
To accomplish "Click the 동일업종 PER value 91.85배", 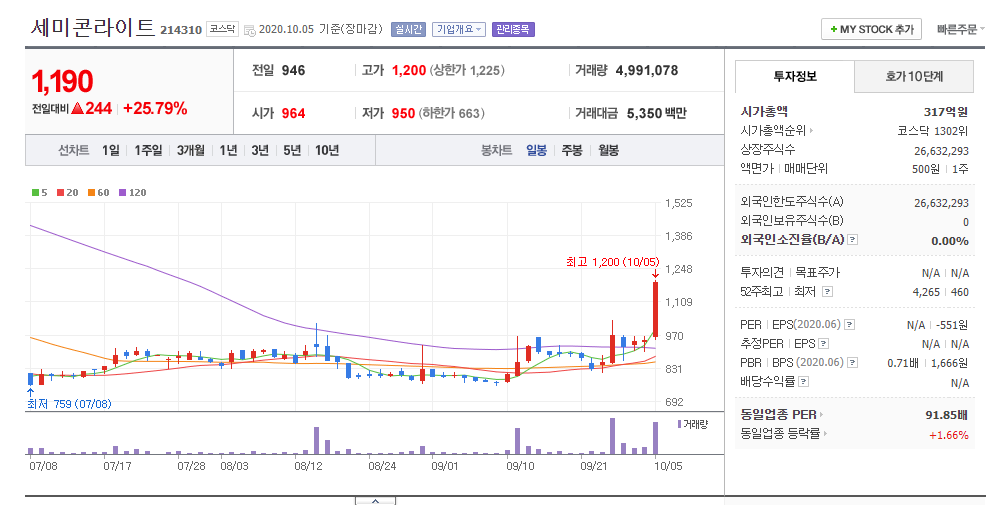I will tap(946, 414).
